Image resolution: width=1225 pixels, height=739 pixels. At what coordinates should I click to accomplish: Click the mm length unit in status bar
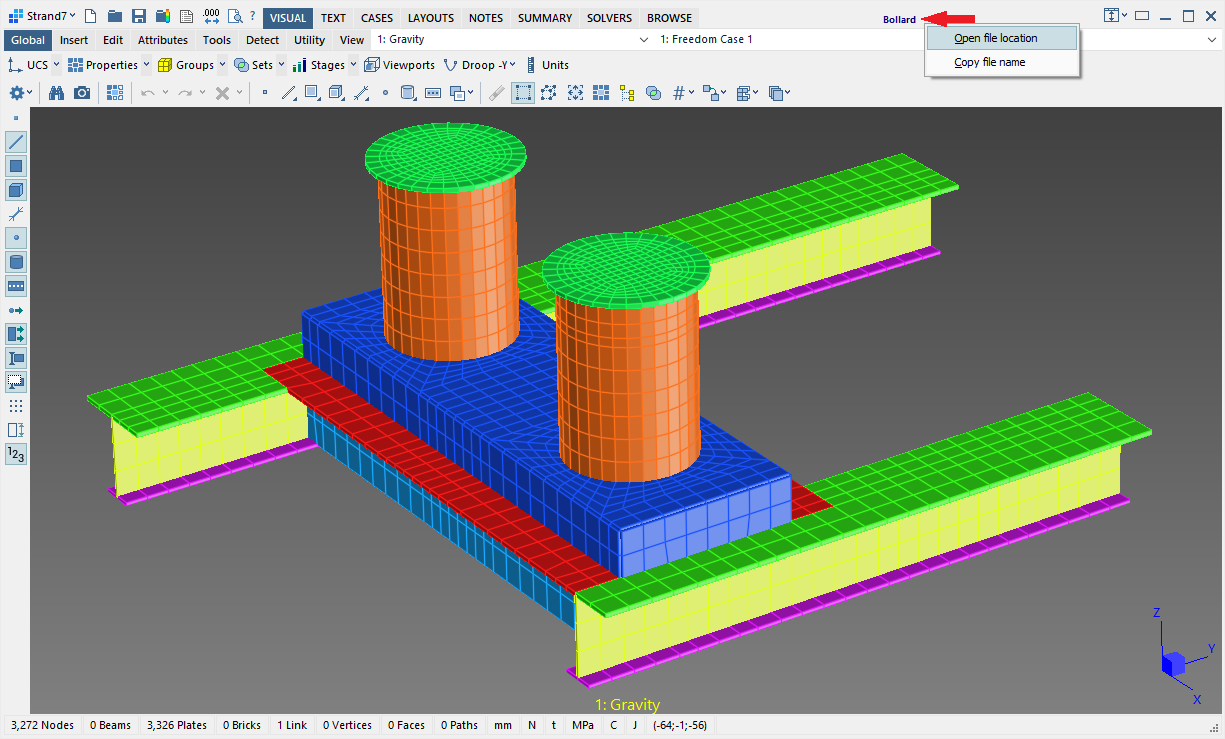tap(502, 725)
